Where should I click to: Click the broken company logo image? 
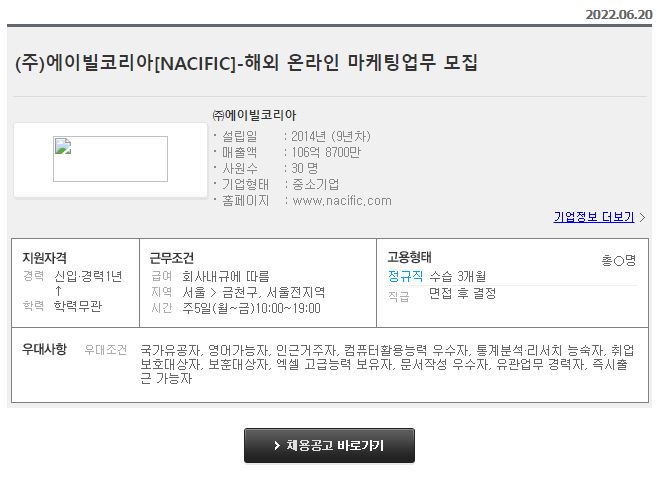point(110,159)
